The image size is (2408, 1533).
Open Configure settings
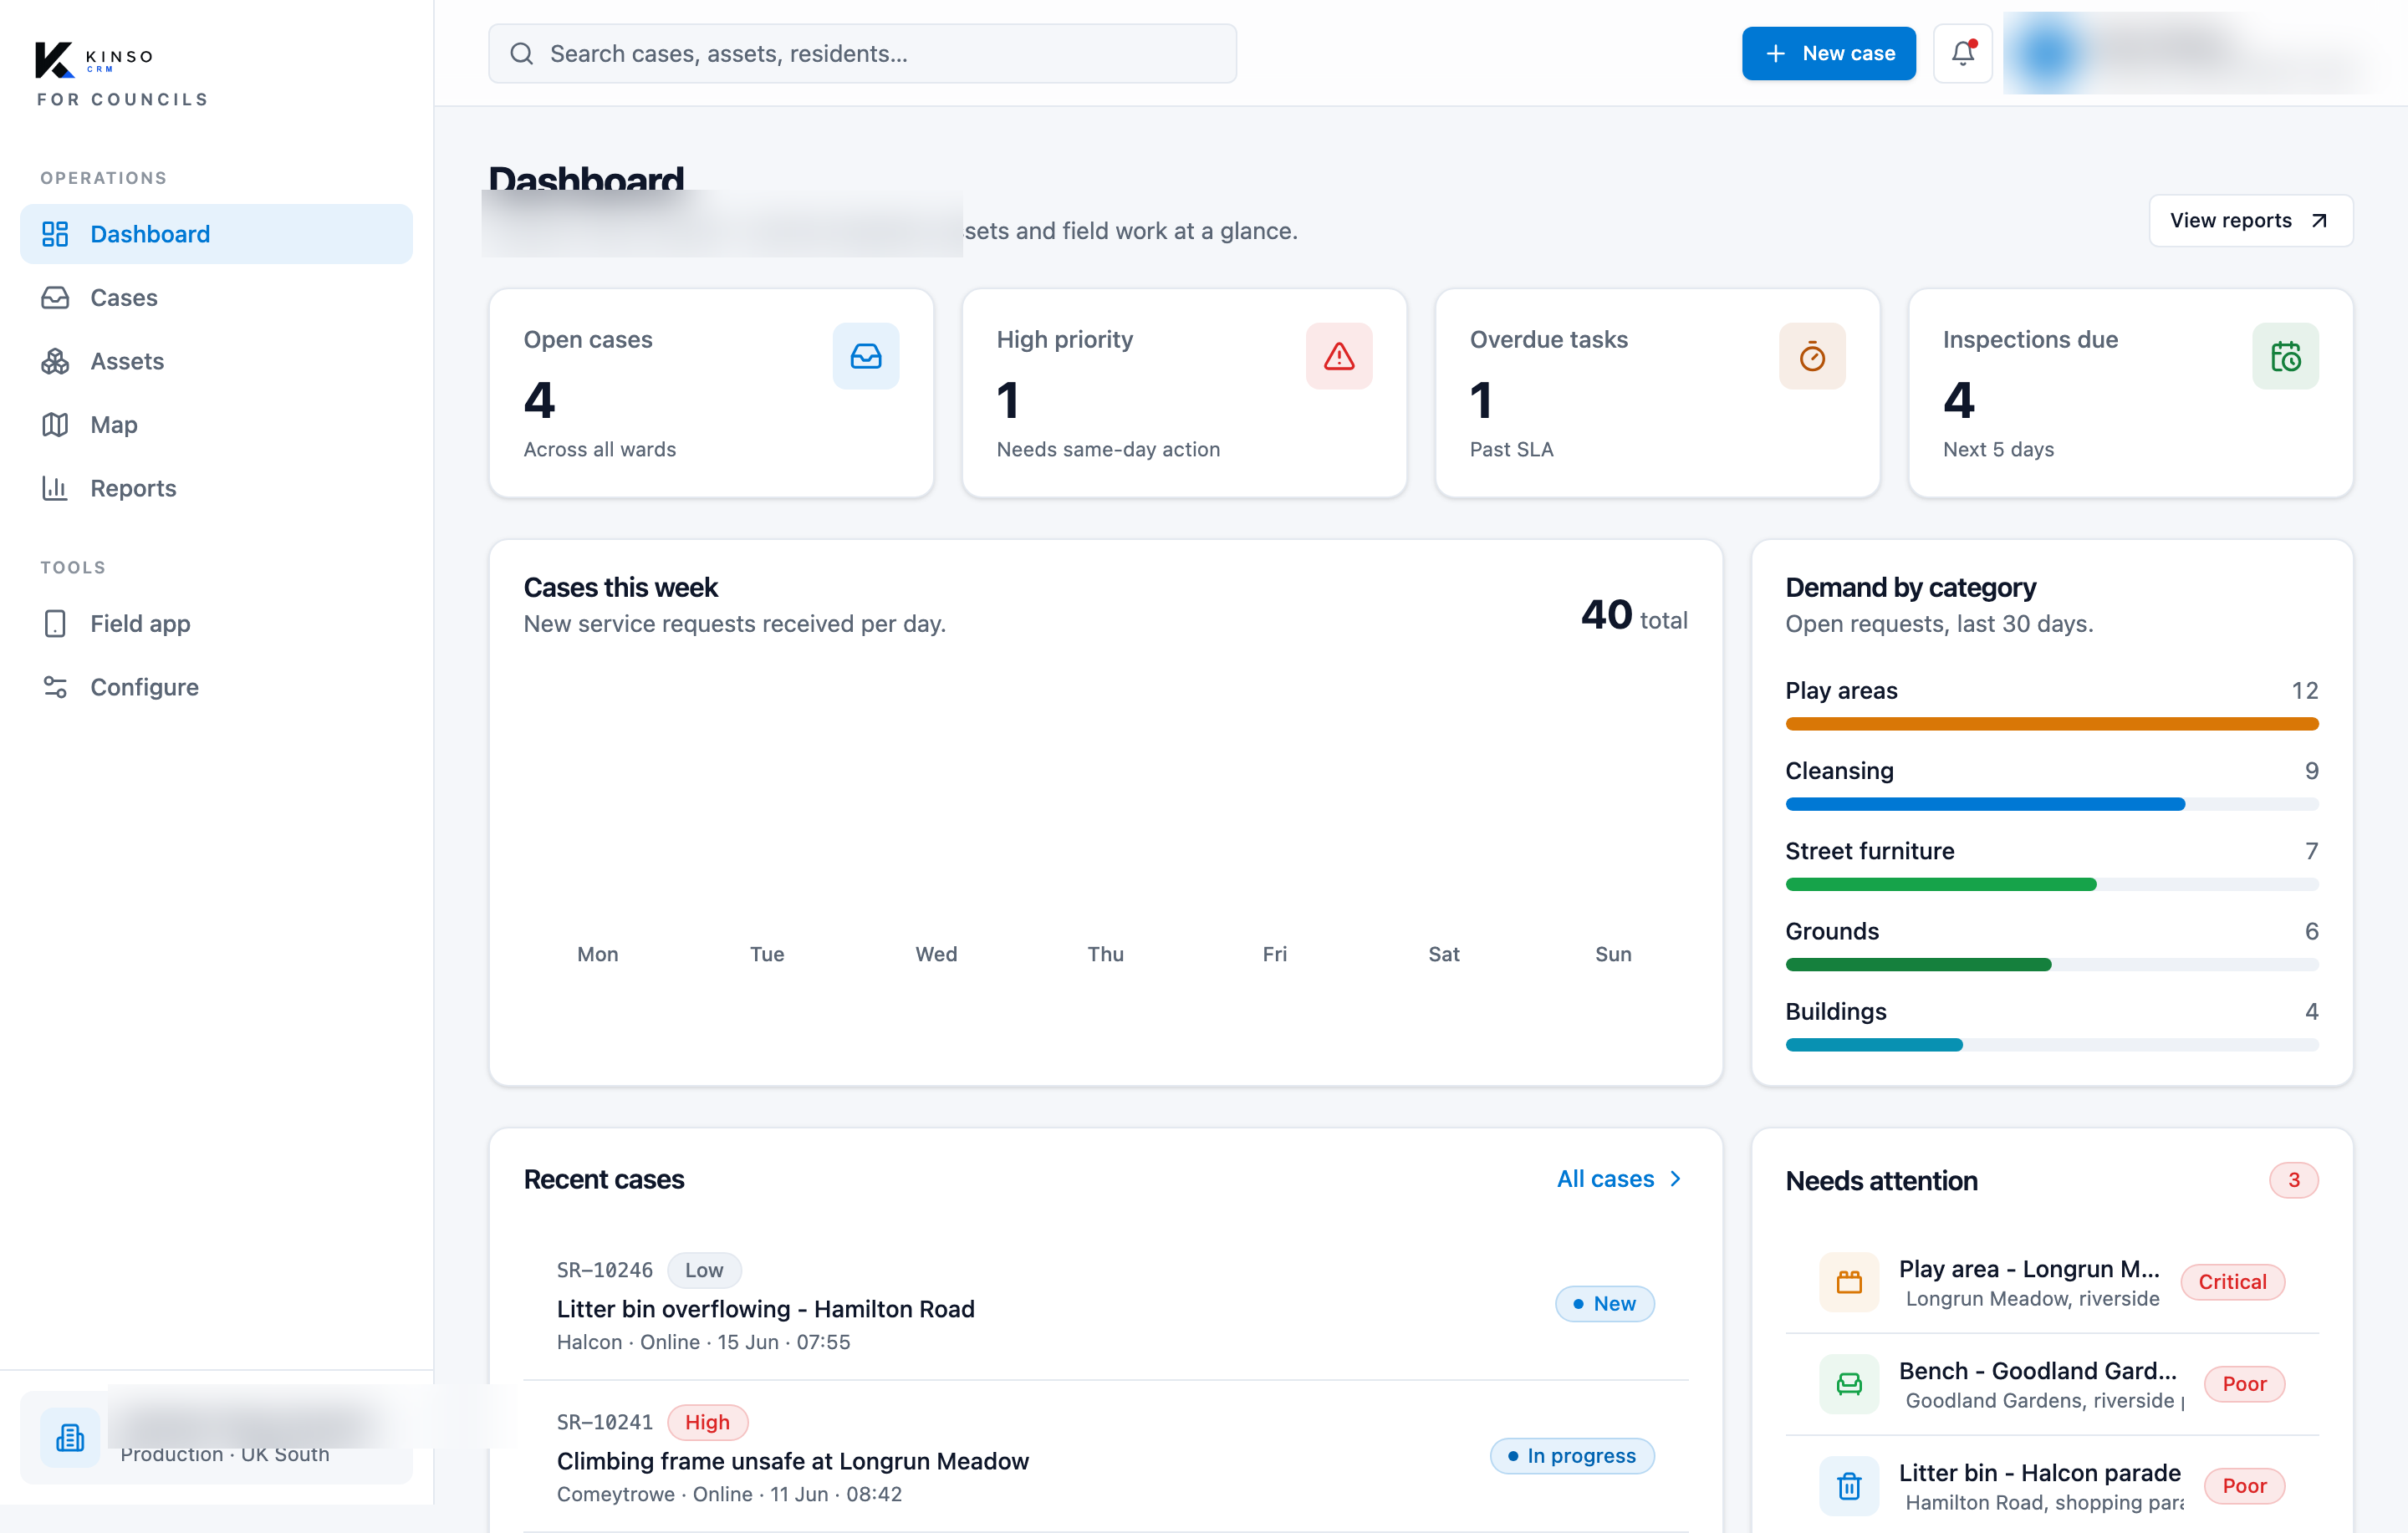coord(216,687)
